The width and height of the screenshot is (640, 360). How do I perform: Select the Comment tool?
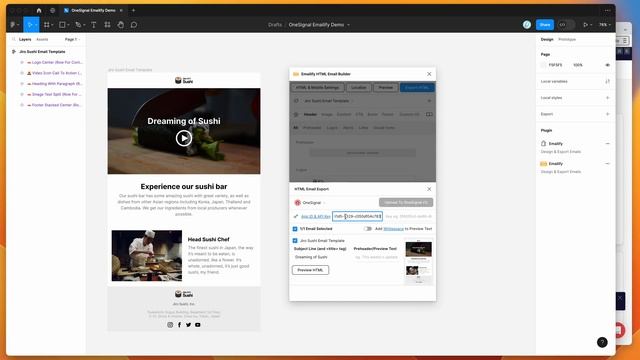click(134, 25)
